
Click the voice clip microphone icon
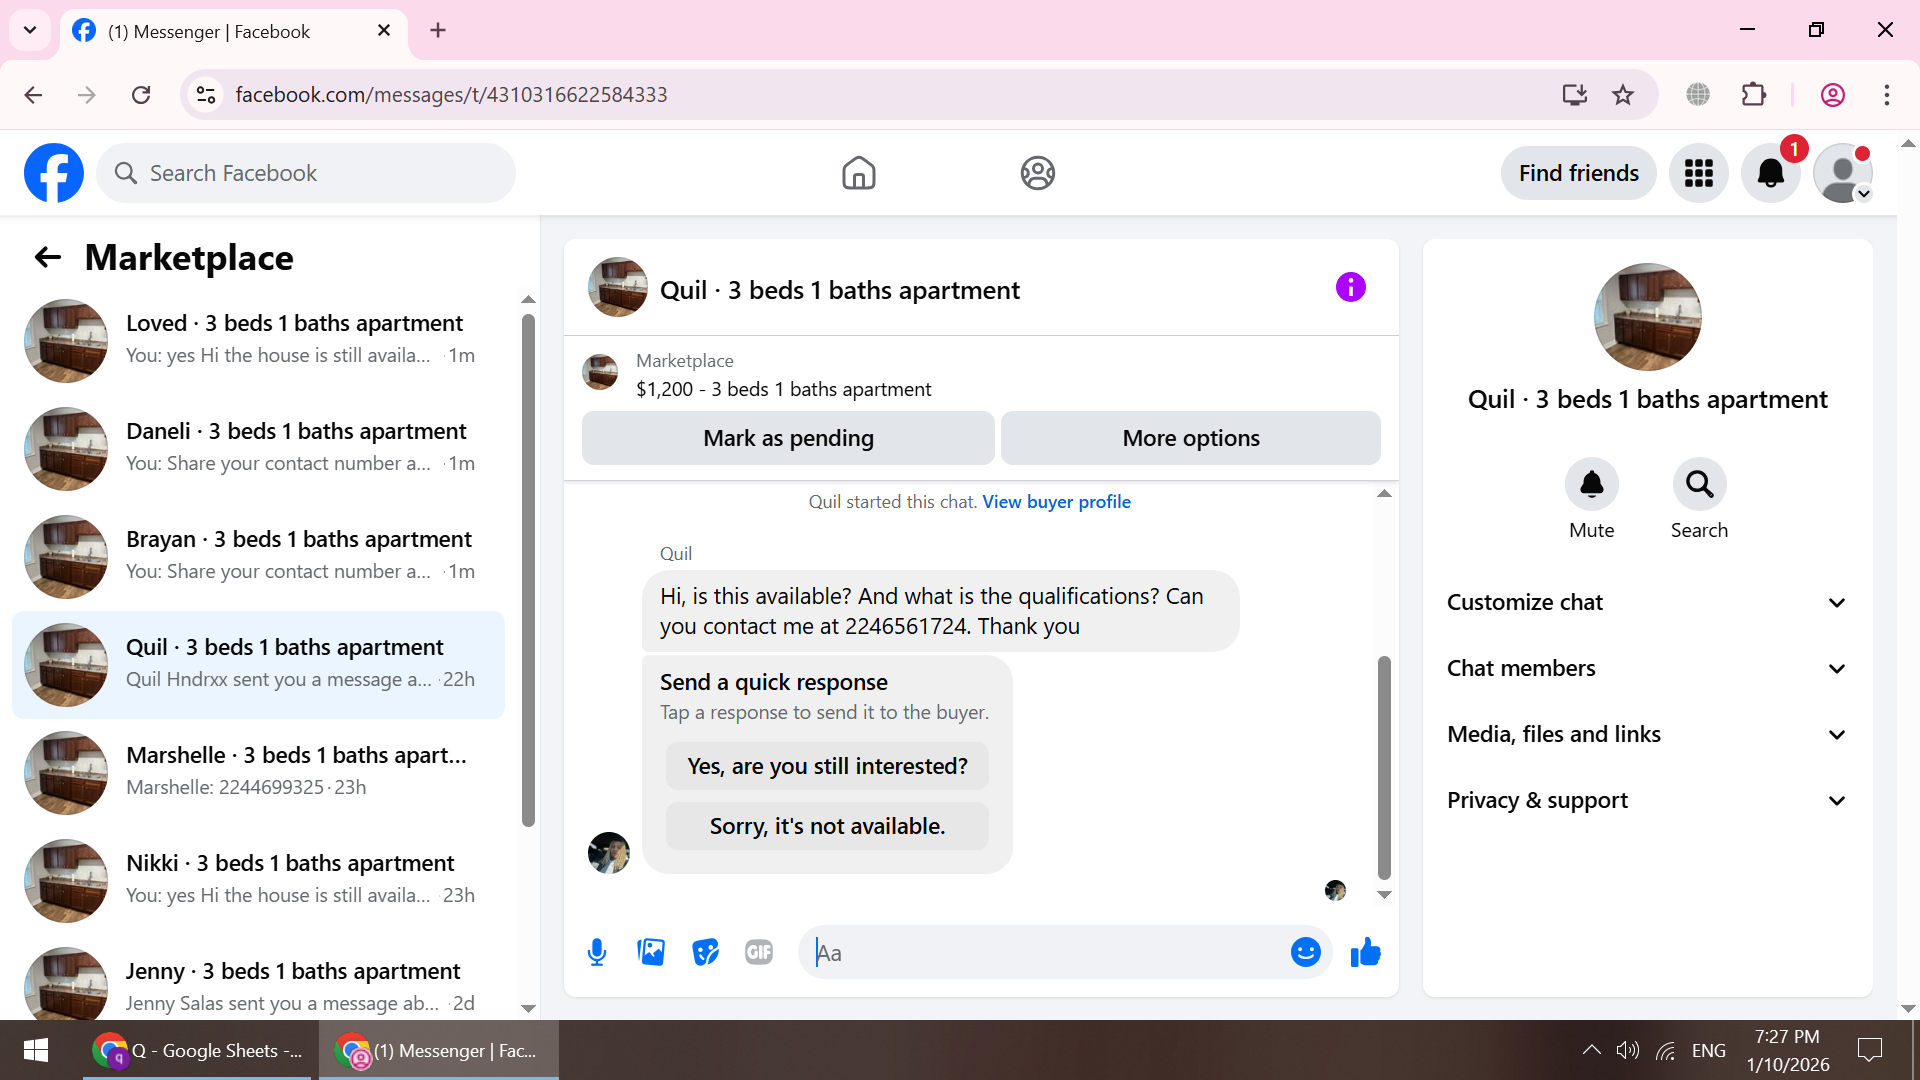(597, 952)
